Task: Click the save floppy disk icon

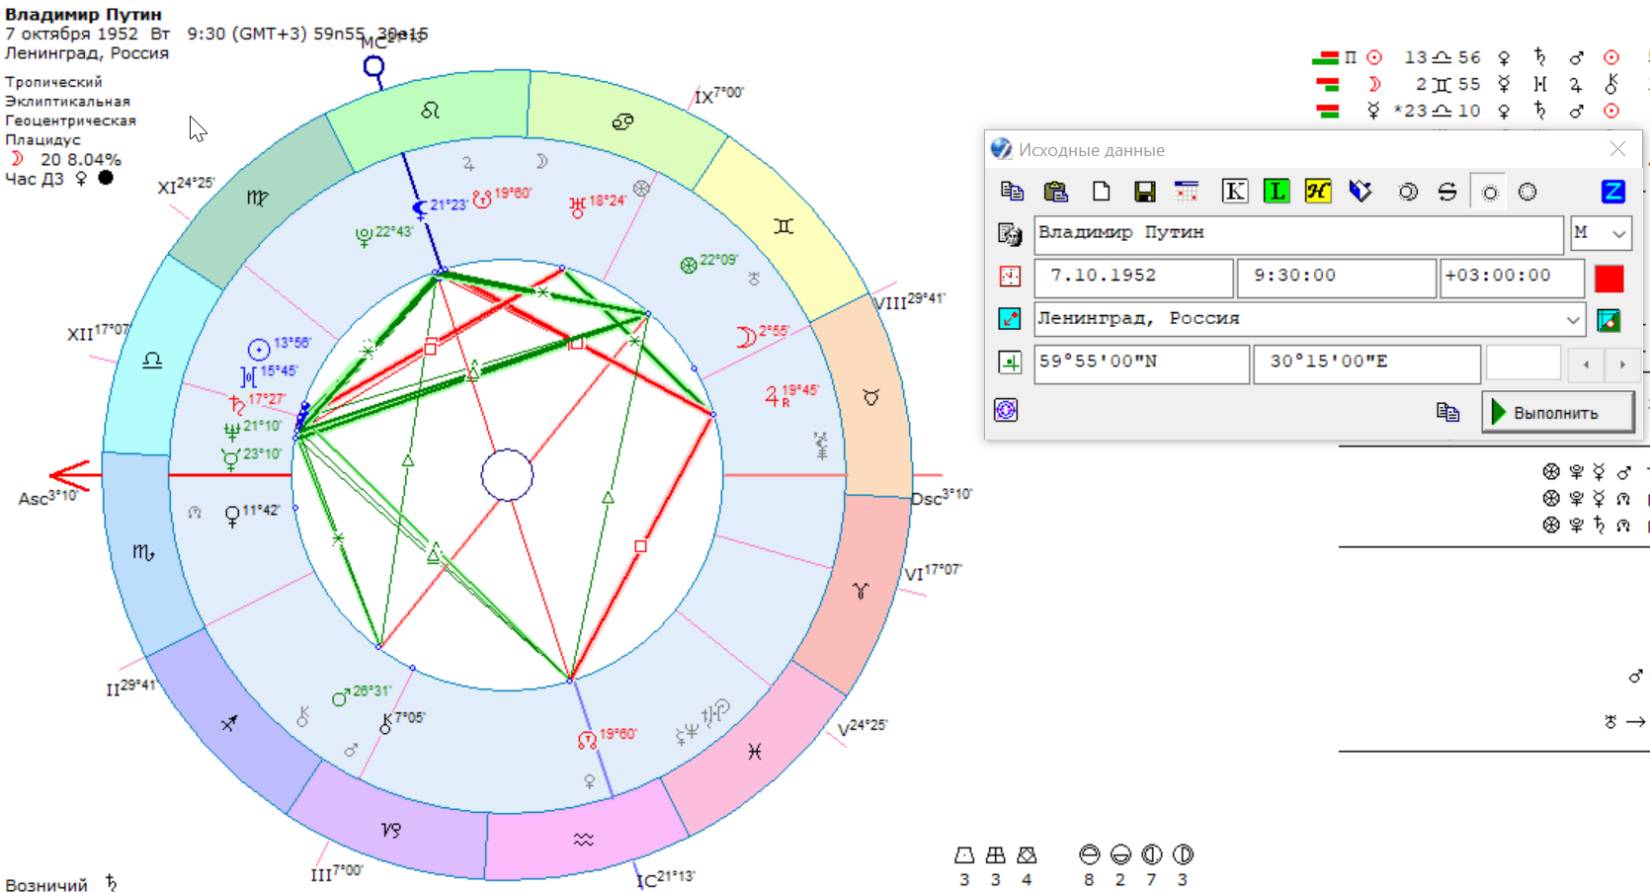Action: pyautogui.click(x=1145, y=192)
